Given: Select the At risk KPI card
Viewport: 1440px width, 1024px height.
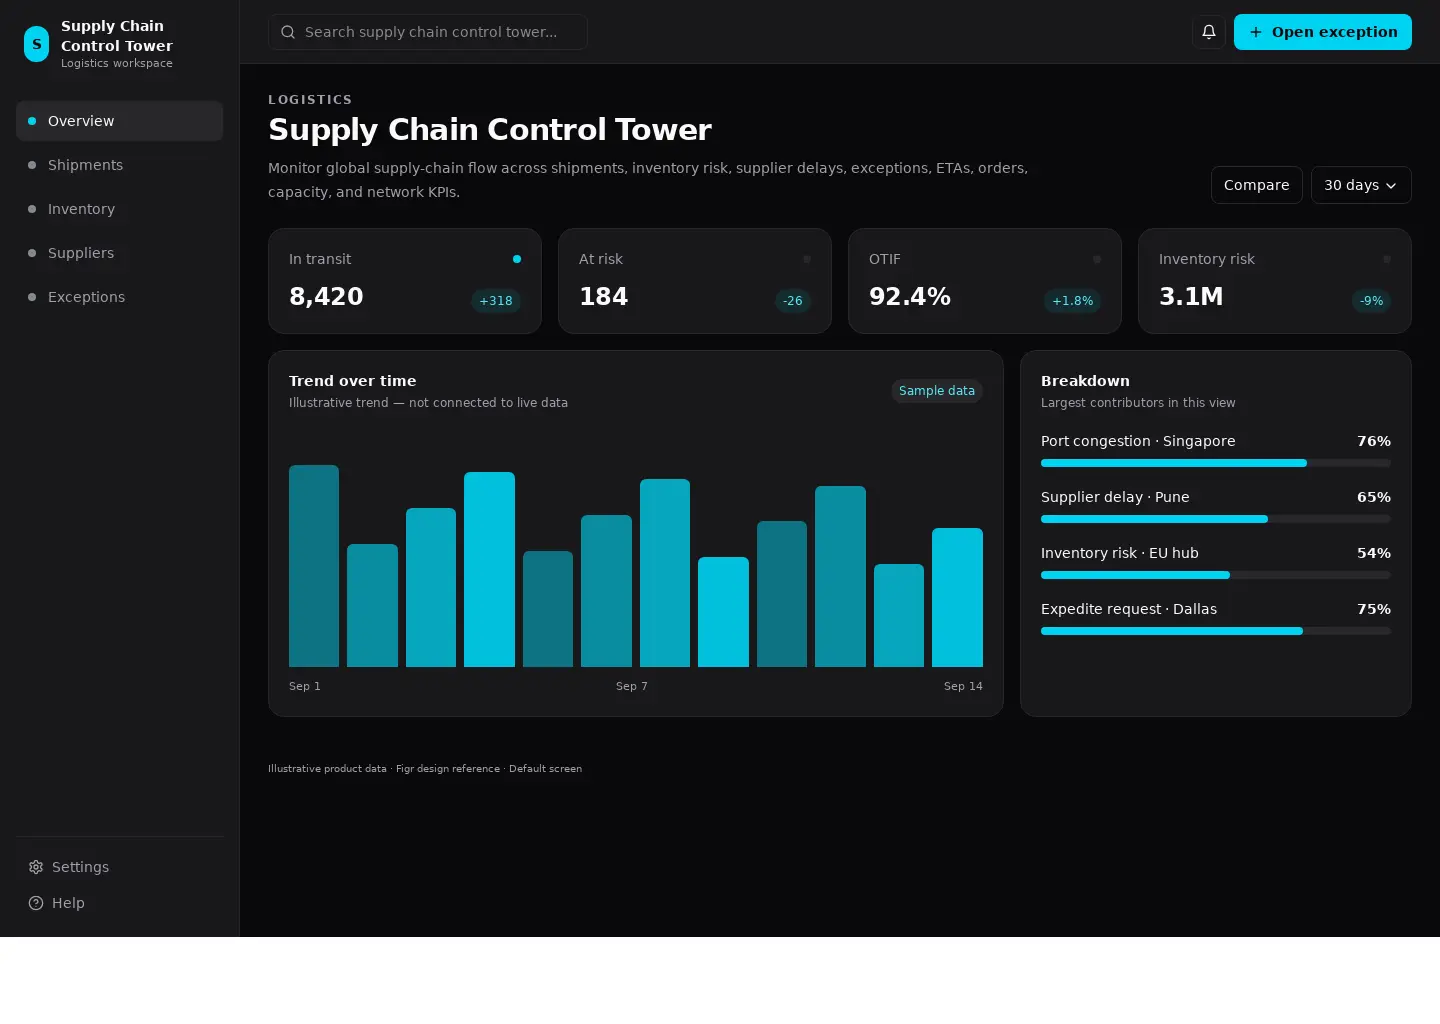Looking at the screenshot, I should tap(695, 281).
